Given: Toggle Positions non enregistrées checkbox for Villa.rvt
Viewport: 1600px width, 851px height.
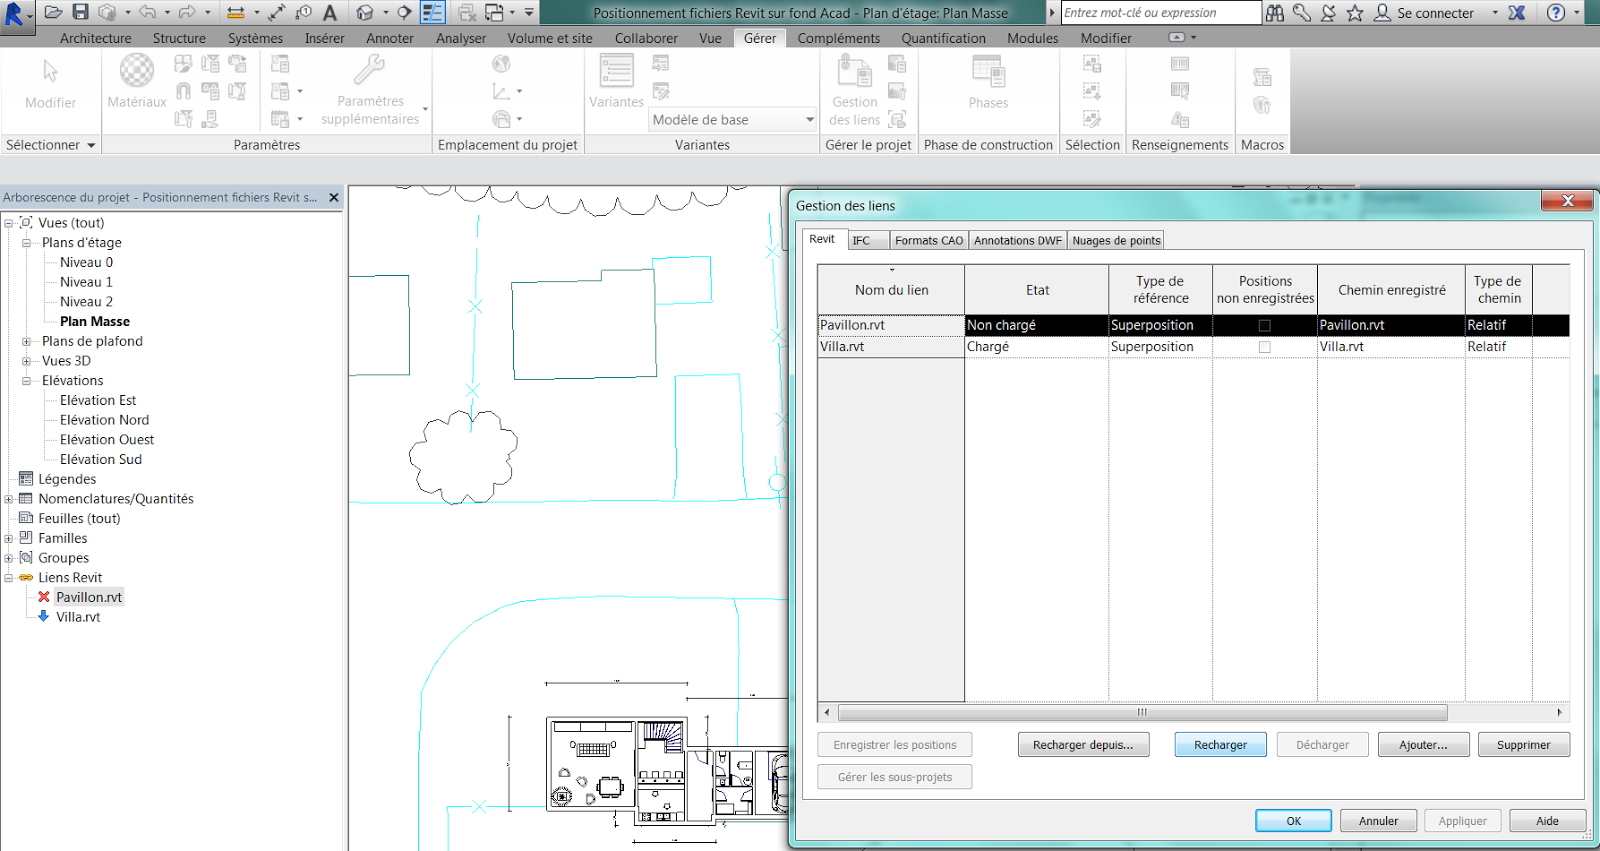Looking at the screenshot, I should 1264,347.
